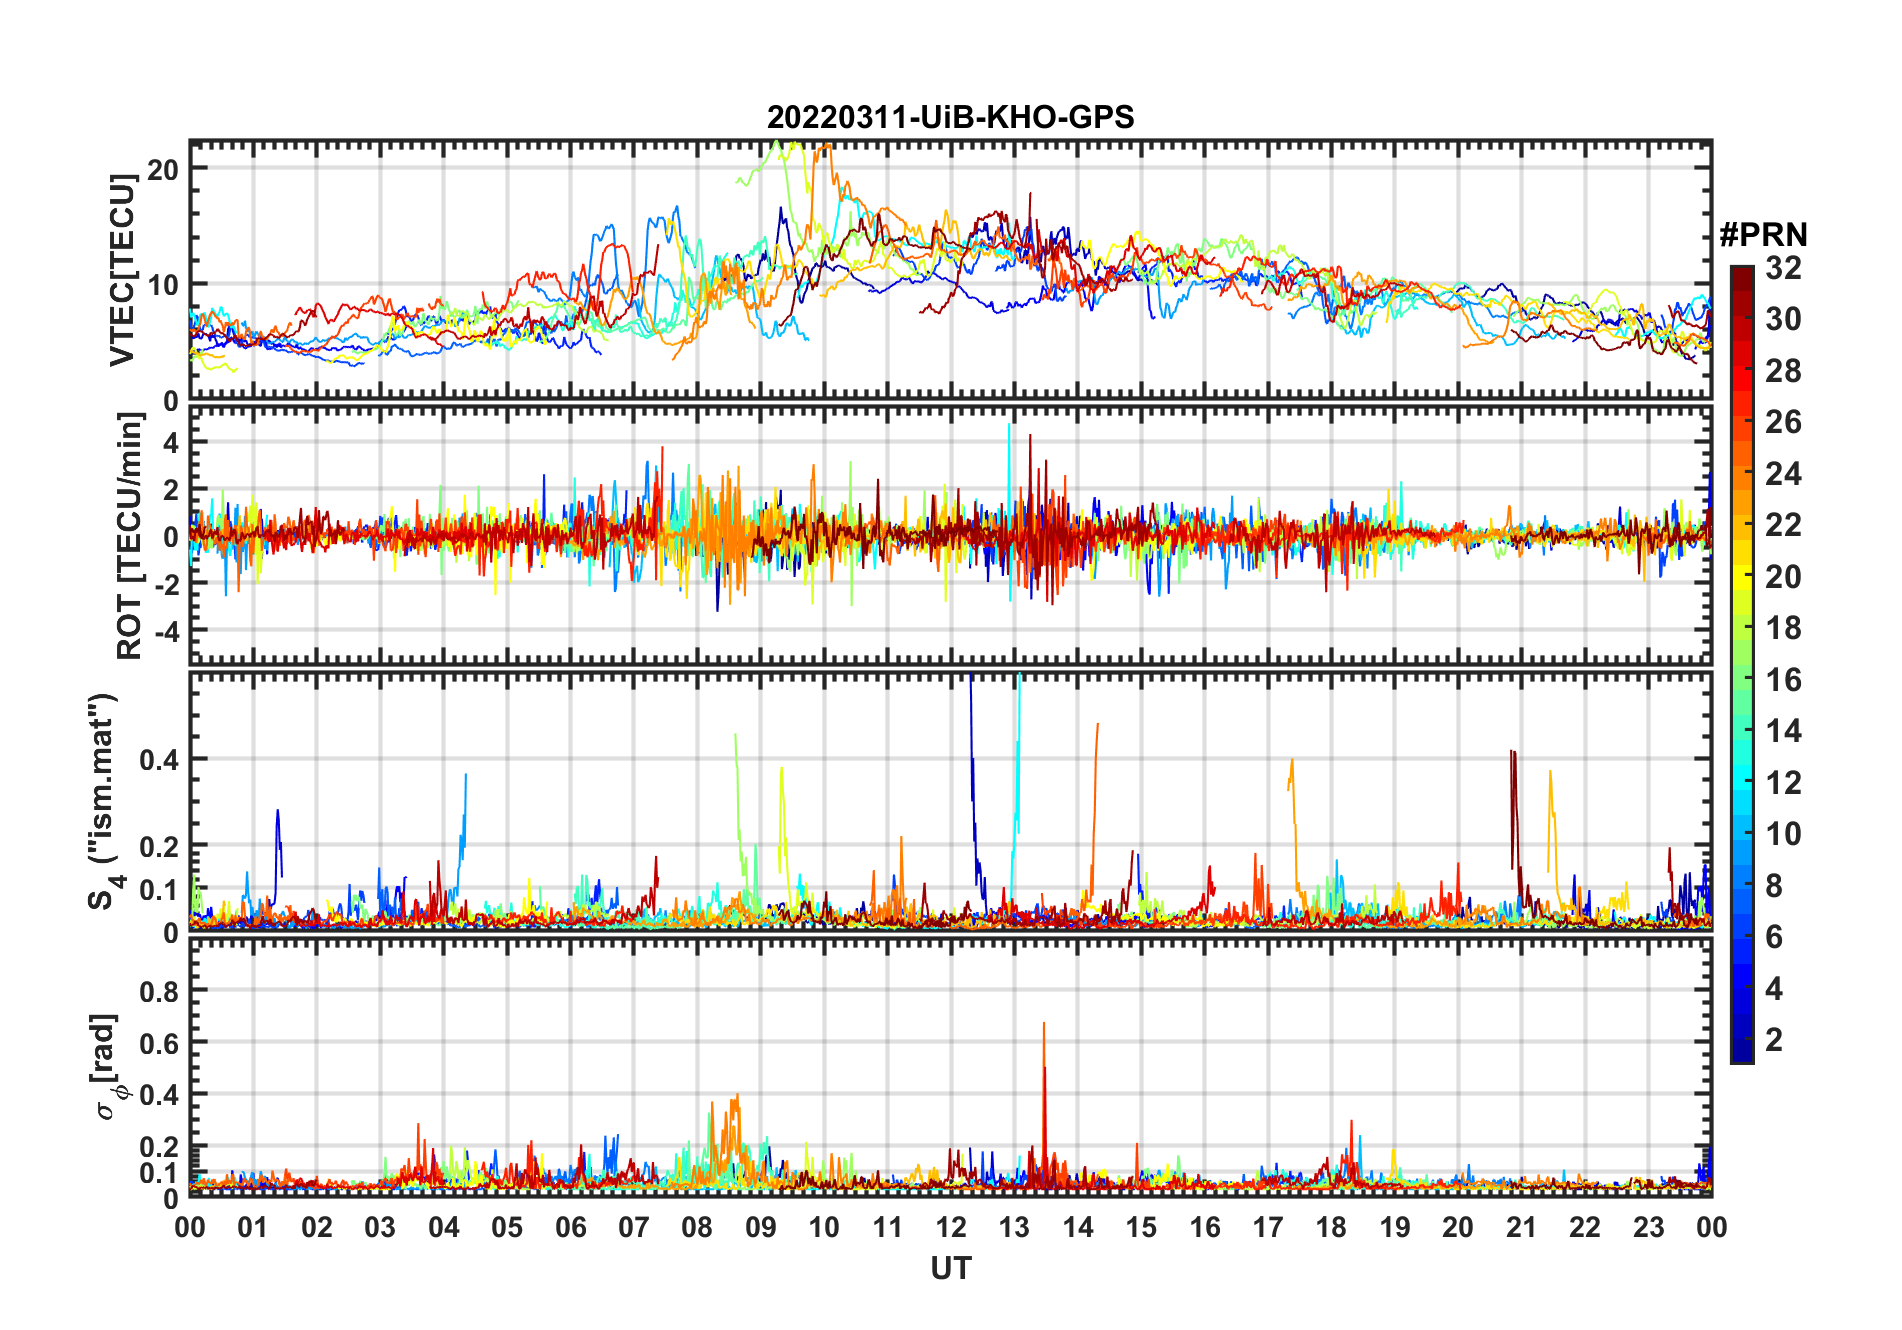Click x-axis tick label 18
This screenshot has height=1330, width=1902.
[1331, 1228]
